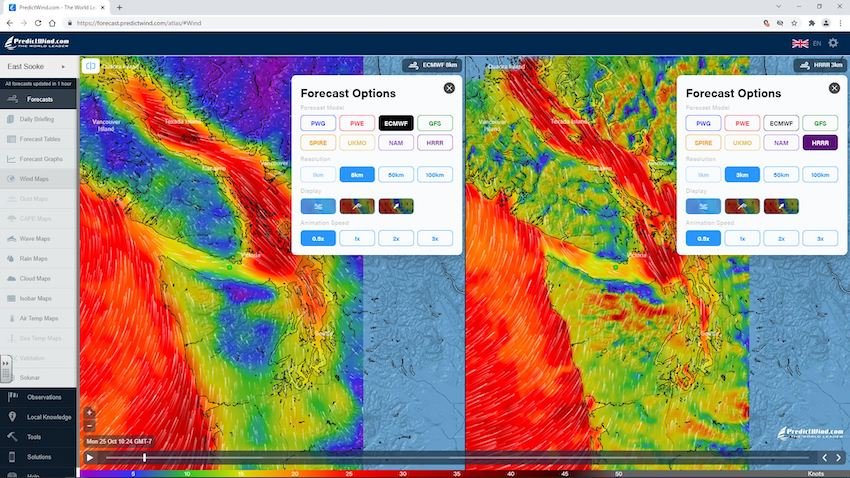The height and width of the screenshot is (478, 850).
Task: Pick arrow display icon in right panel
Action: (781, 206)
